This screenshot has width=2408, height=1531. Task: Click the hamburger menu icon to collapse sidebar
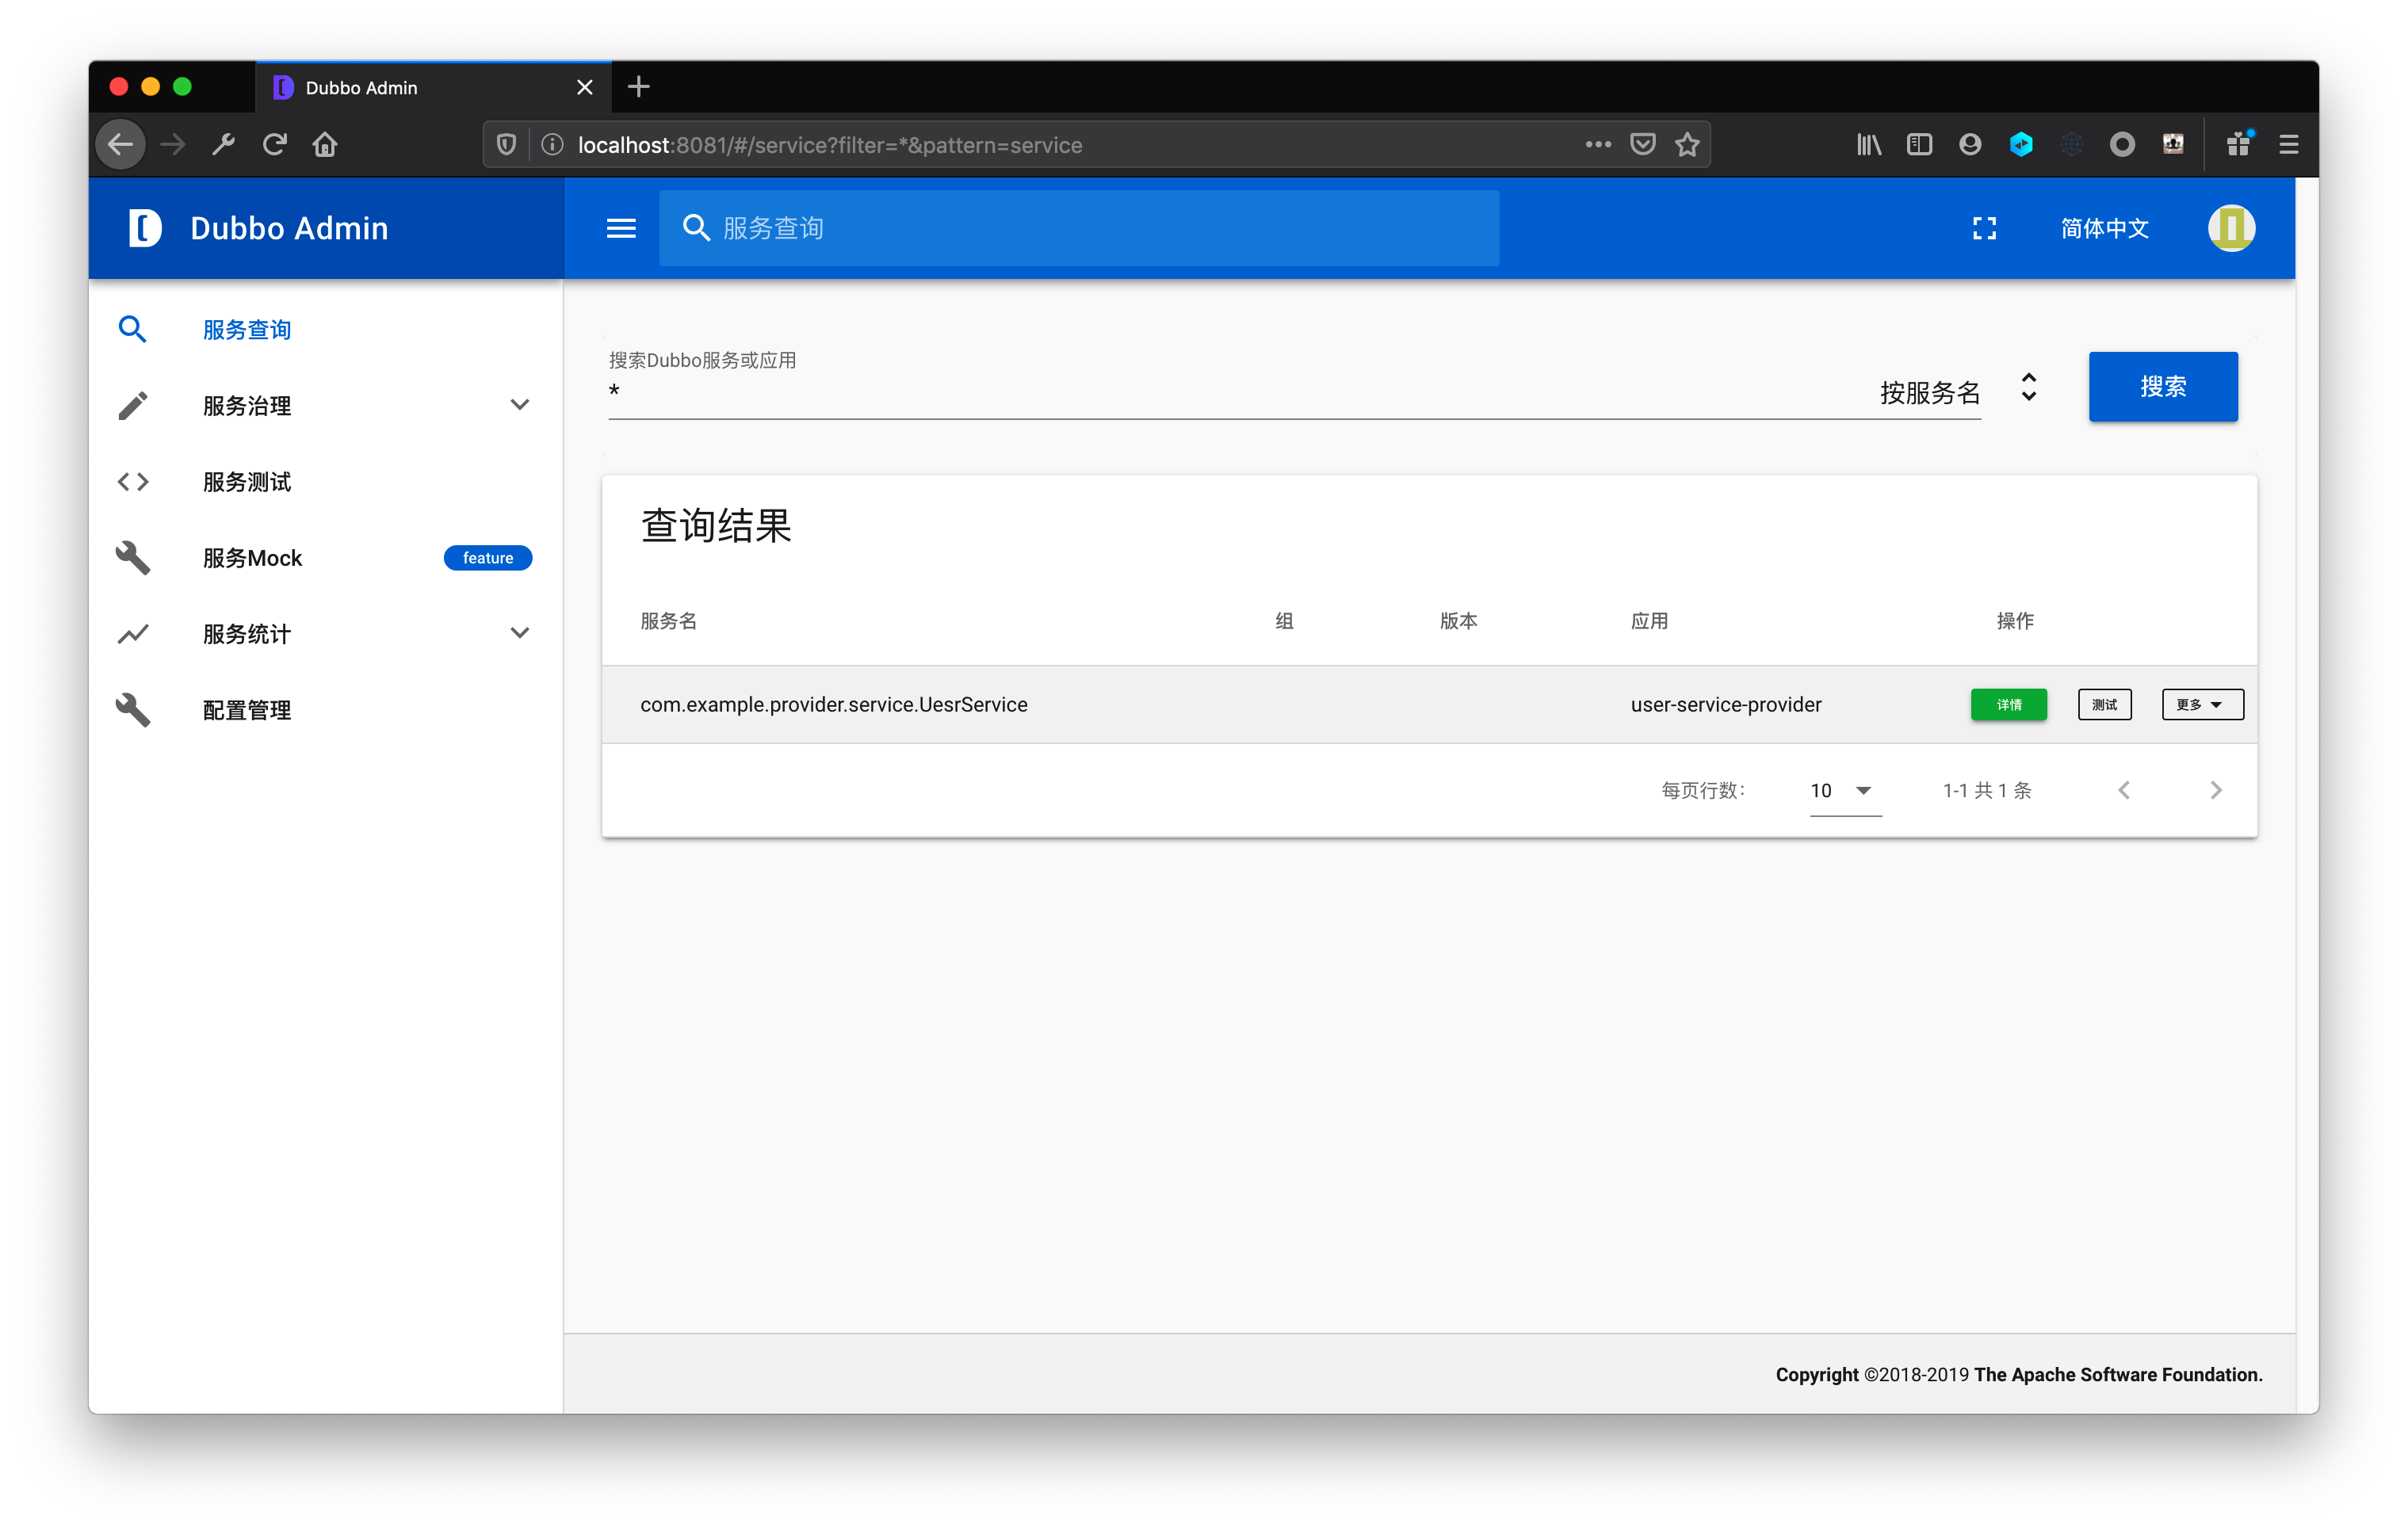[x=621, y=228]
